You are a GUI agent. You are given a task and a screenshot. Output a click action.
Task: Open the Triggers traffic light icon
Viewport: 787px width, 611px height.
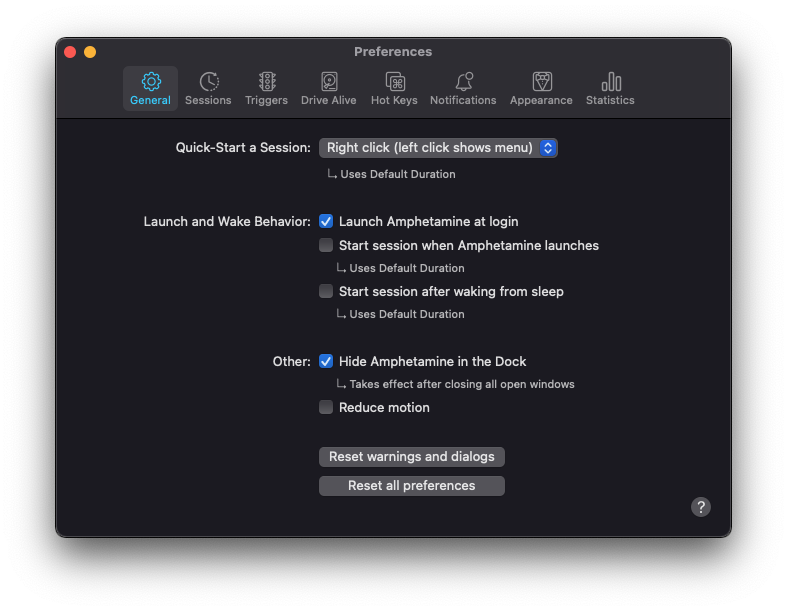pyautogui.click(x=266, y=82)
